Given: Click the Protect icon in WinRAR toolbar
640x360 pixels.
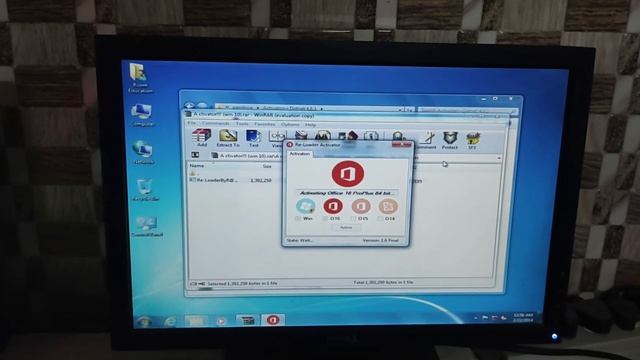Looking at the screenshot, I should coord(450,140).
